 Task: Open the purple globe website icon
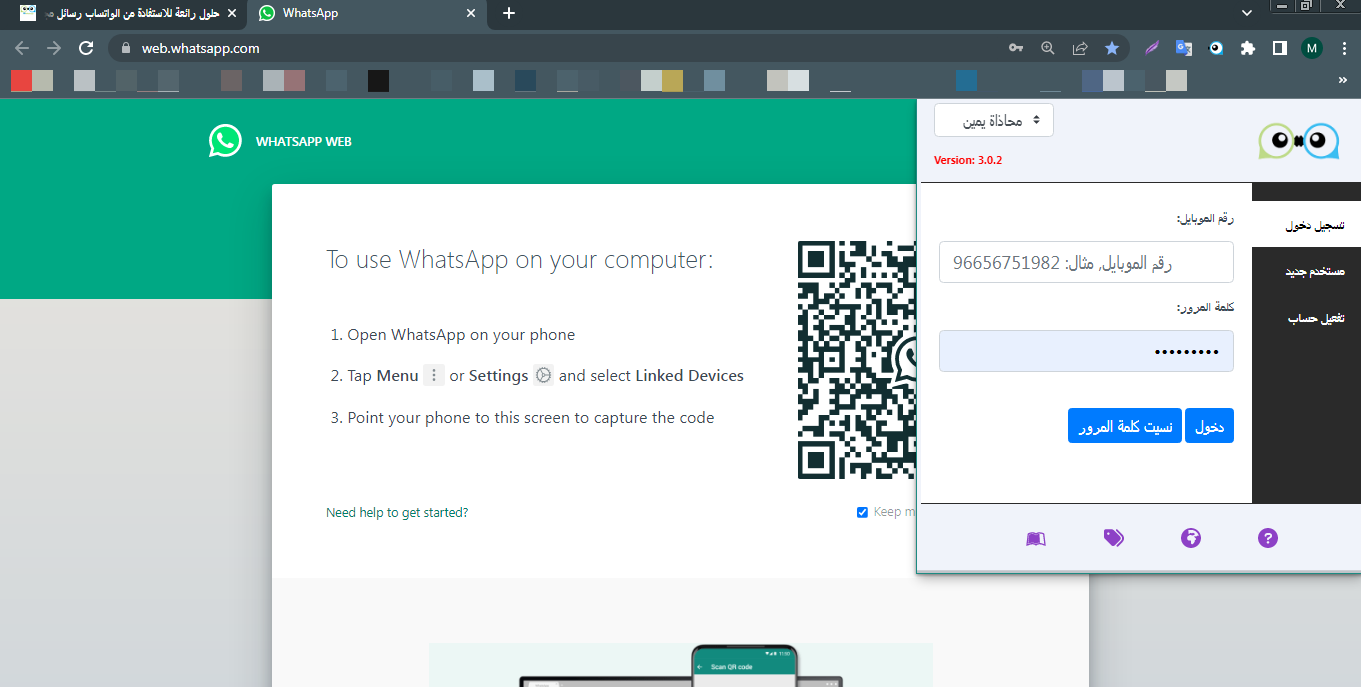1191,538
